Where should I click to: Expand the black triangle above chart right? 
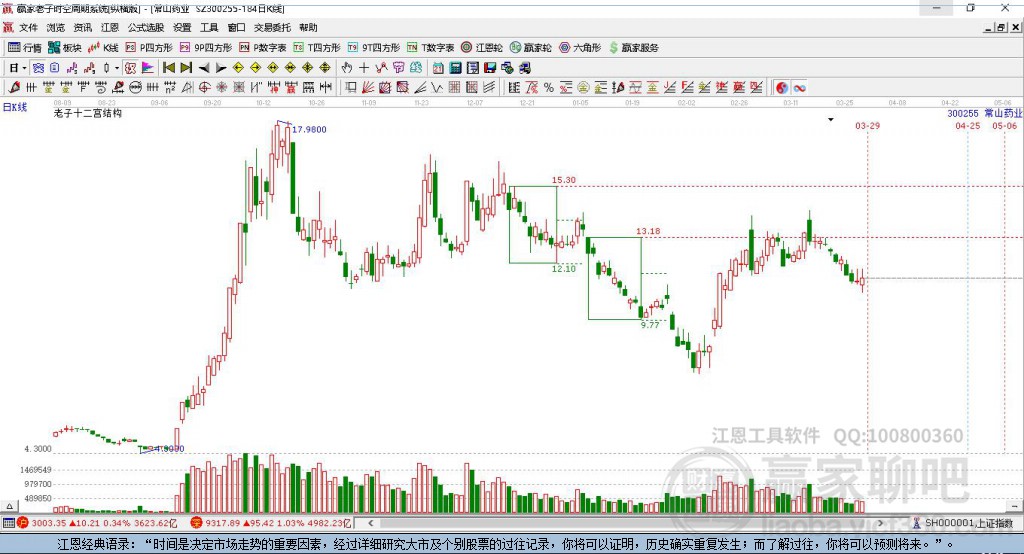[831, 120]
